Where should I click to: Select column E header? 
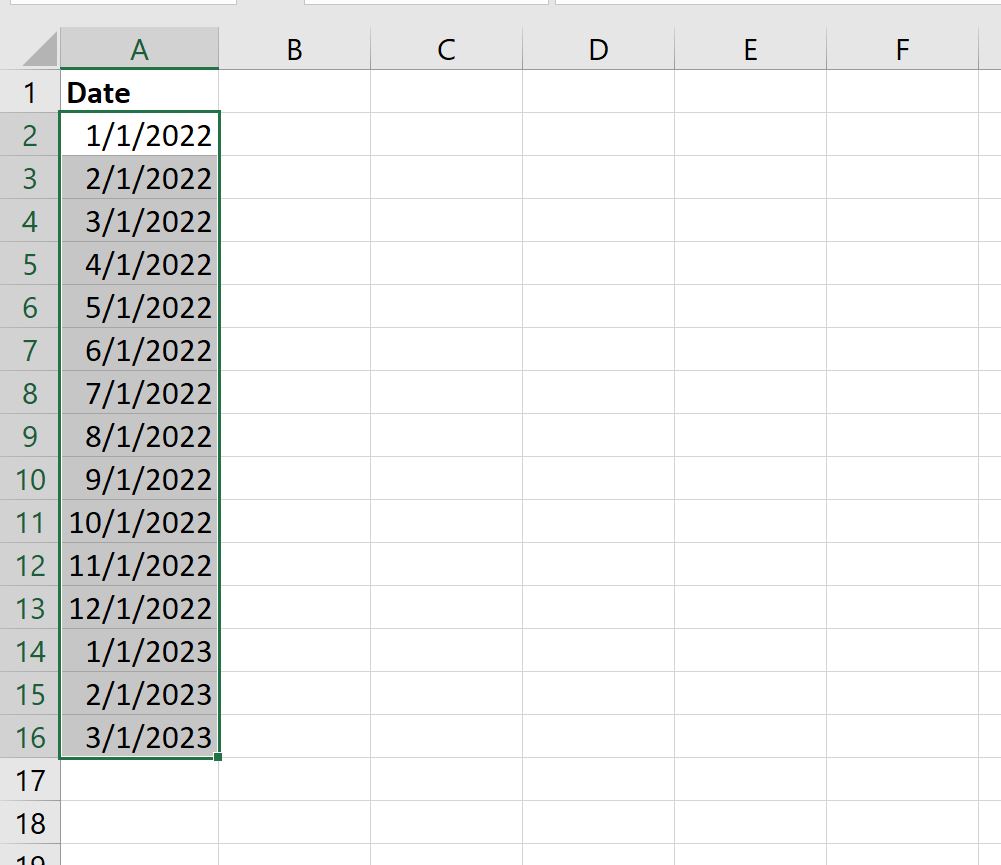tap(750, 47)
